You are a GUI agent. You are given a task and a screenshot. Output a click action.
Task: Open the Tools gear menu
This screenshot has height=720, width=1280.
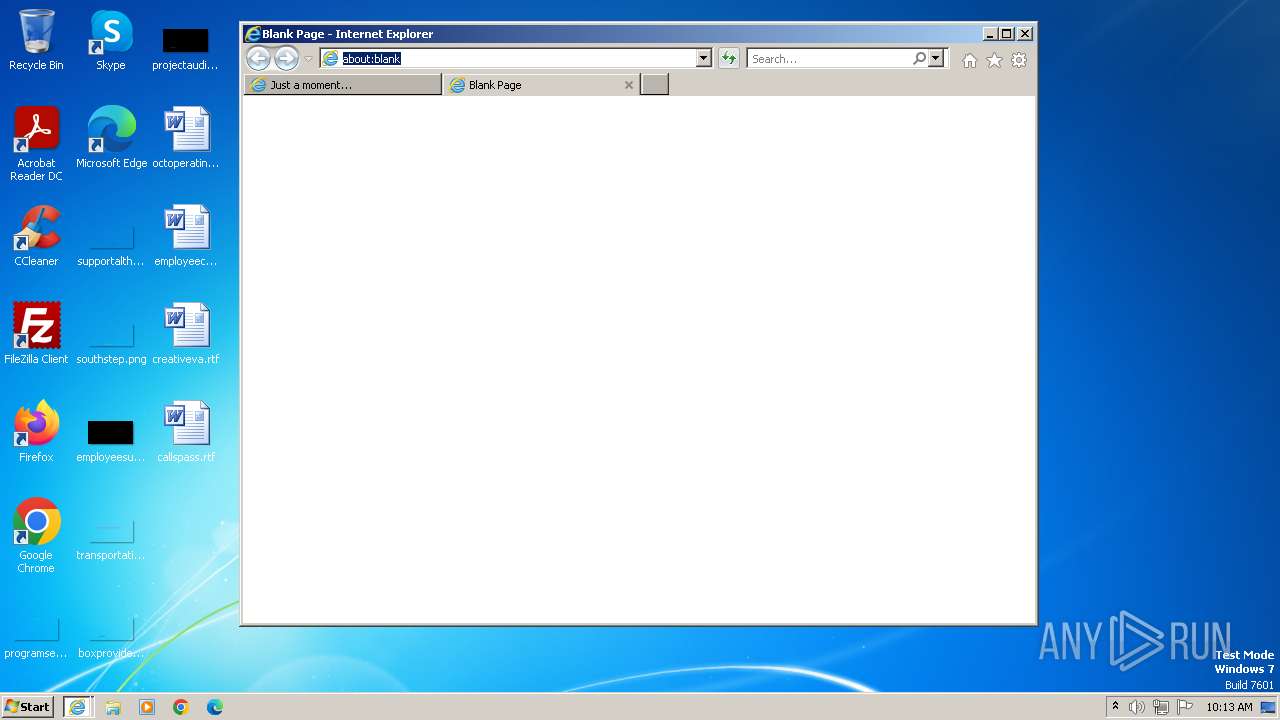(x=1019, y=60)
